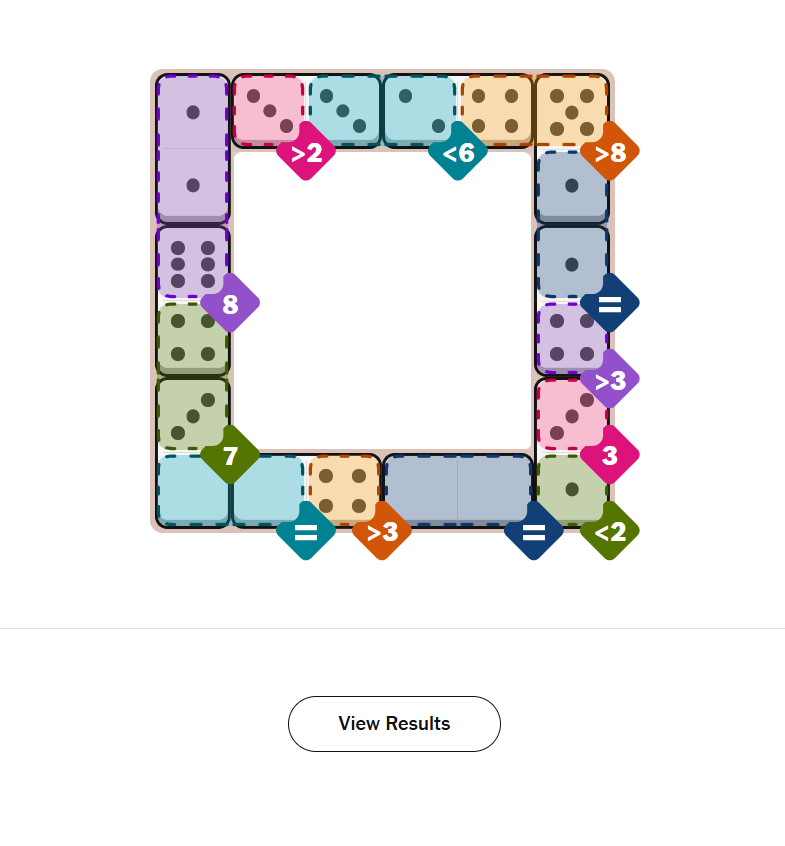Select the four-pip orange die in bottom row
Viewport: 785px width, 846px height.
click(343, 488)
